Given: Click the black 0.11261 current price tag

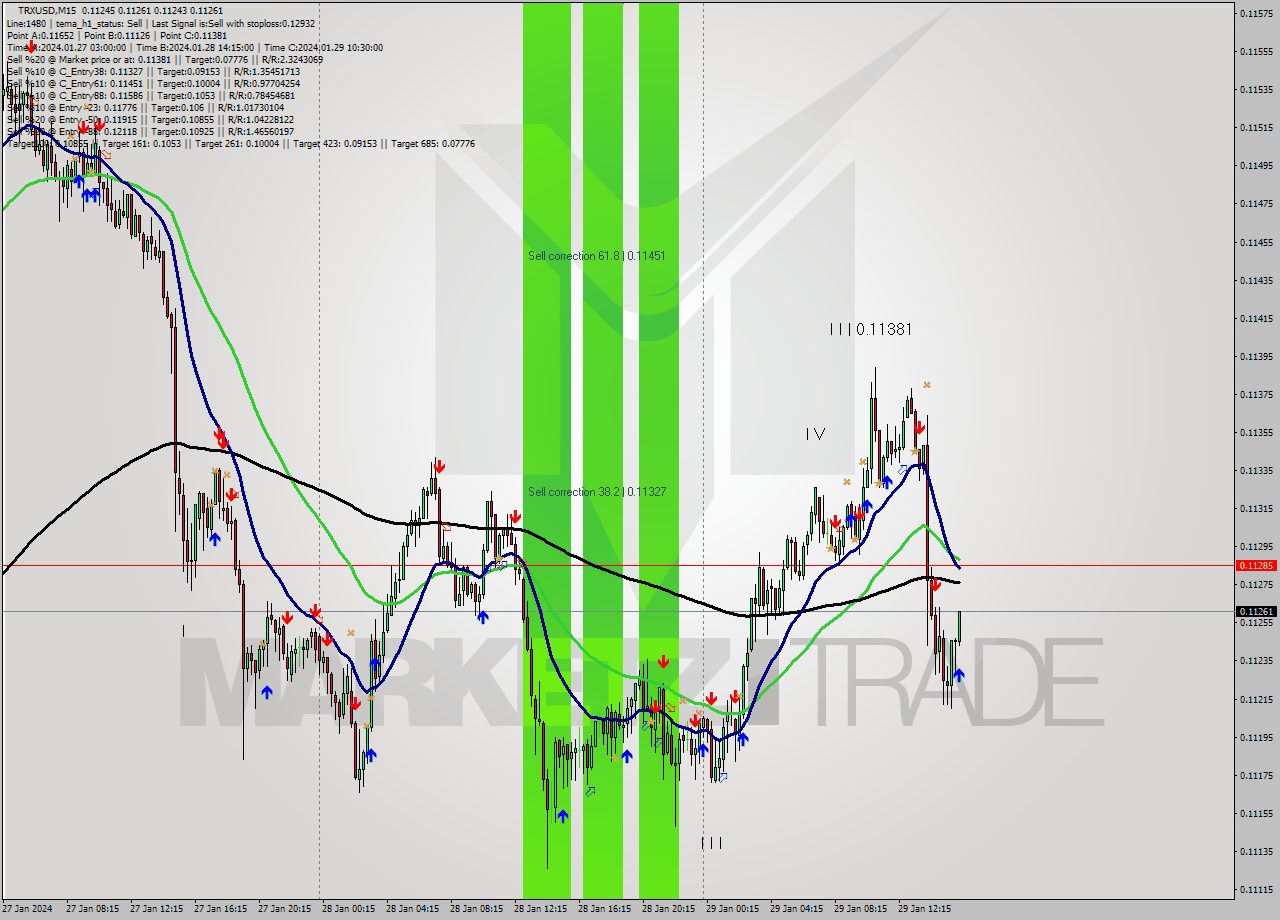Looking at the screenshot, I should pyautogui.click(x=1256, y=611).
